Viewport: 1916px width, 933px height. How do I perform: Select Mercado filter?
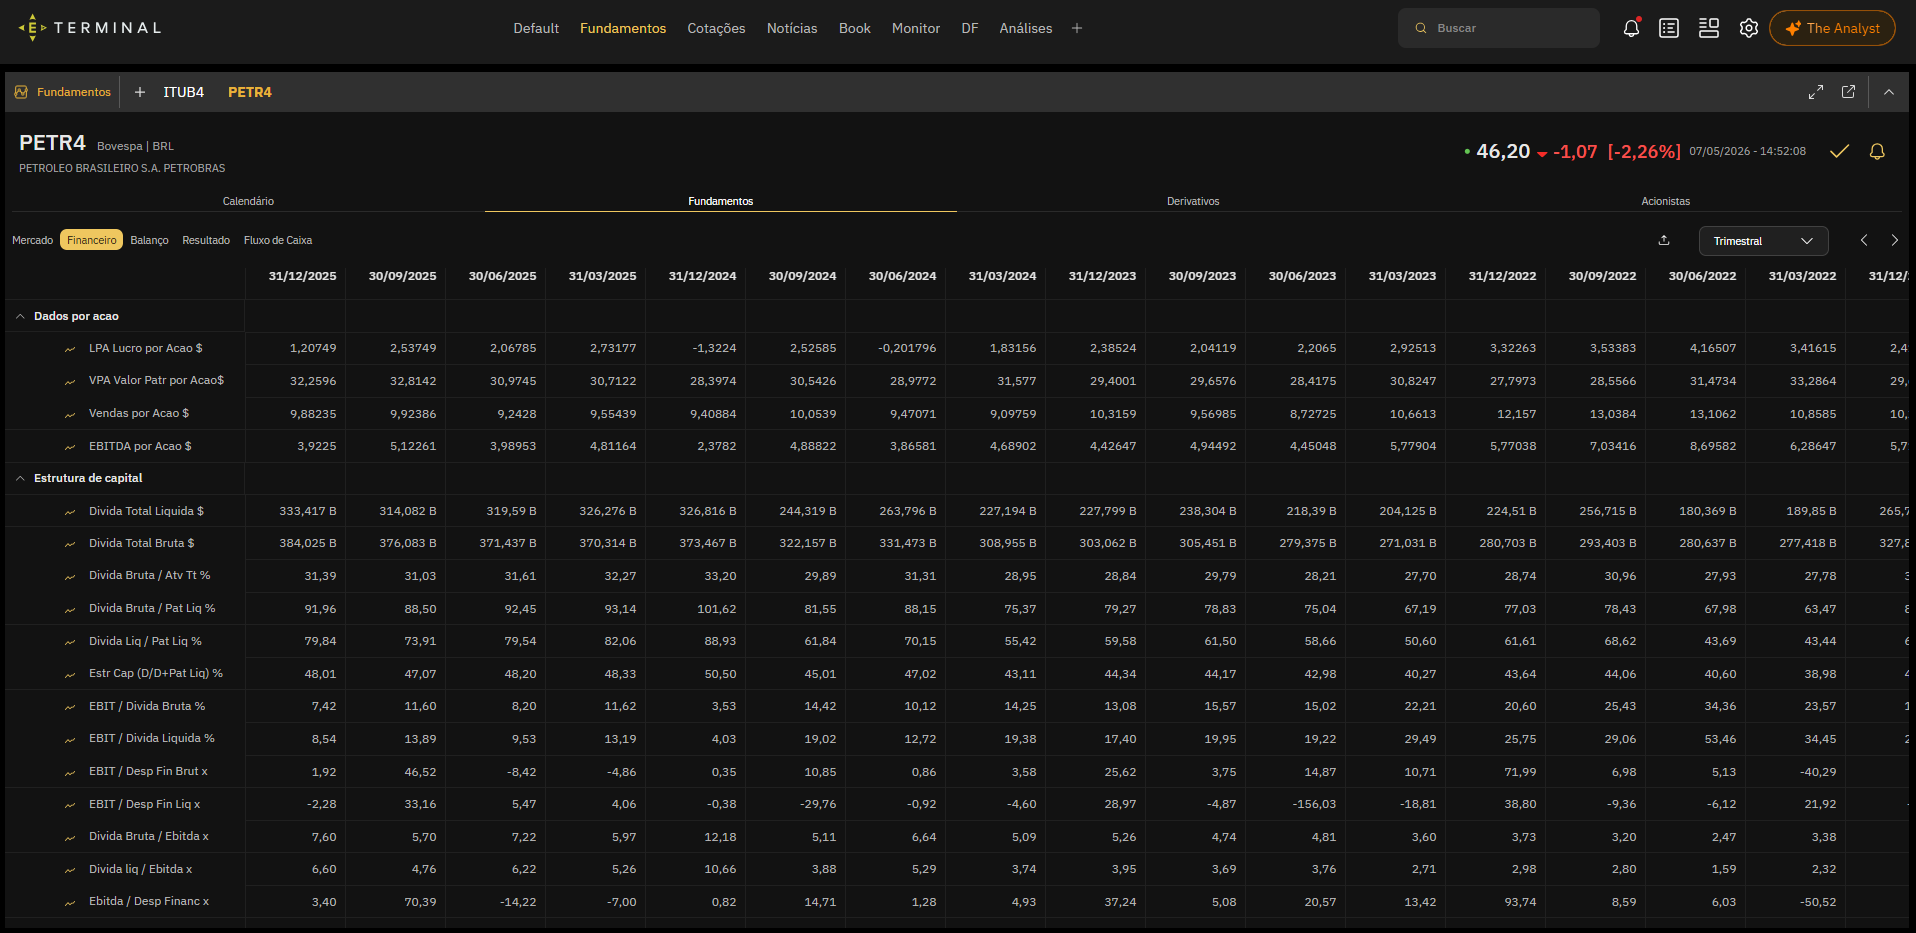click(x=32, y=240)
